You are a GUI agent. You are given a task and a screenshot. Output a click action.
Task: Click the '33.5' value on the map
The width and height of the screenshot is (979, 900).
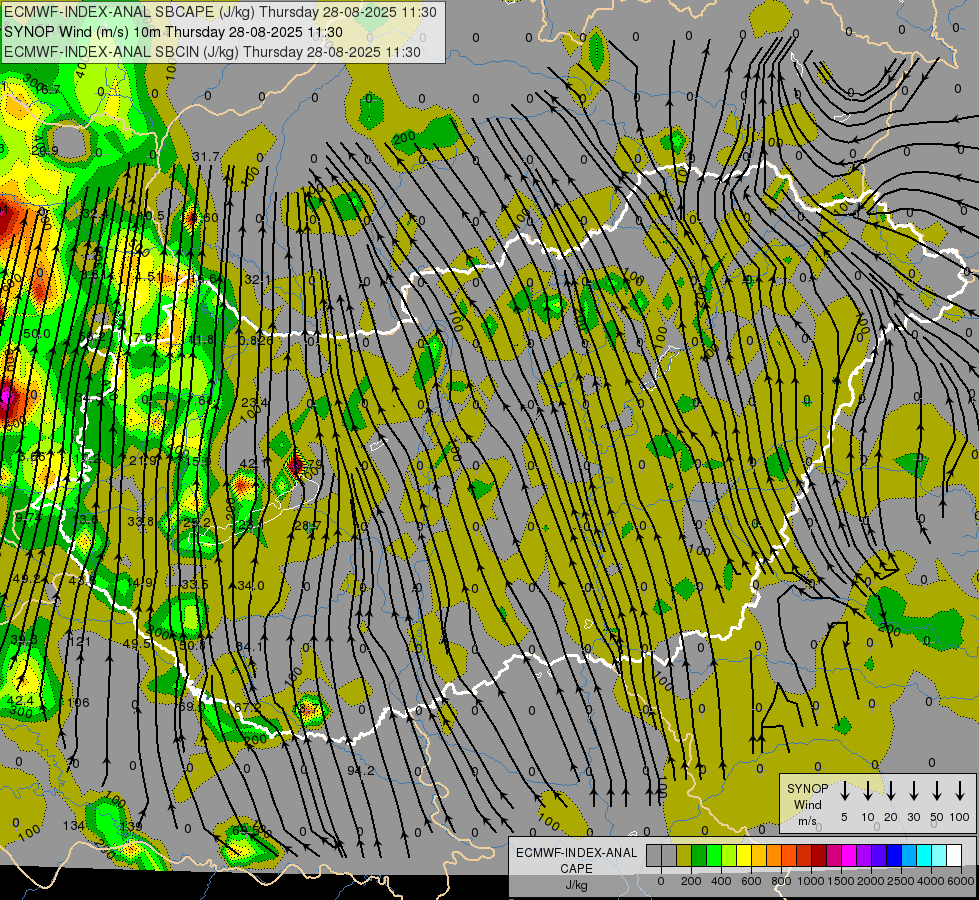point(195,585)
